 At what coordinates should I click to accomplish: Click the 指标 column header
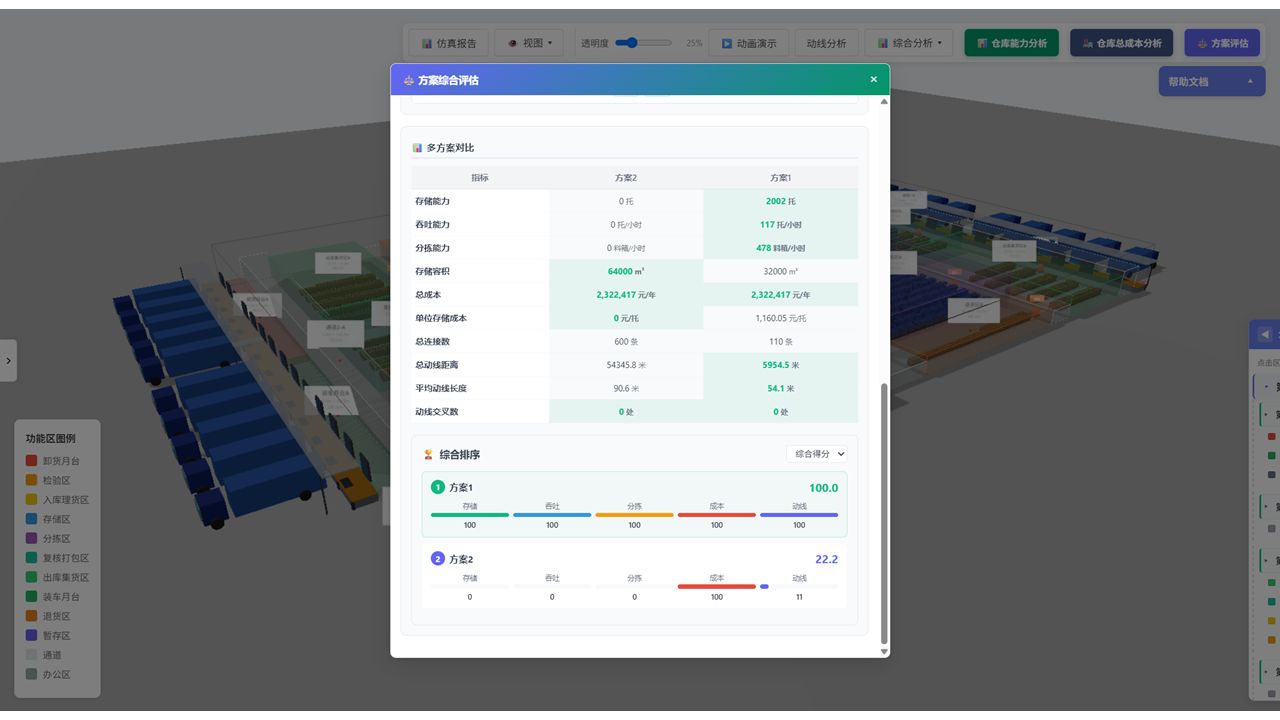click(480, 178)
